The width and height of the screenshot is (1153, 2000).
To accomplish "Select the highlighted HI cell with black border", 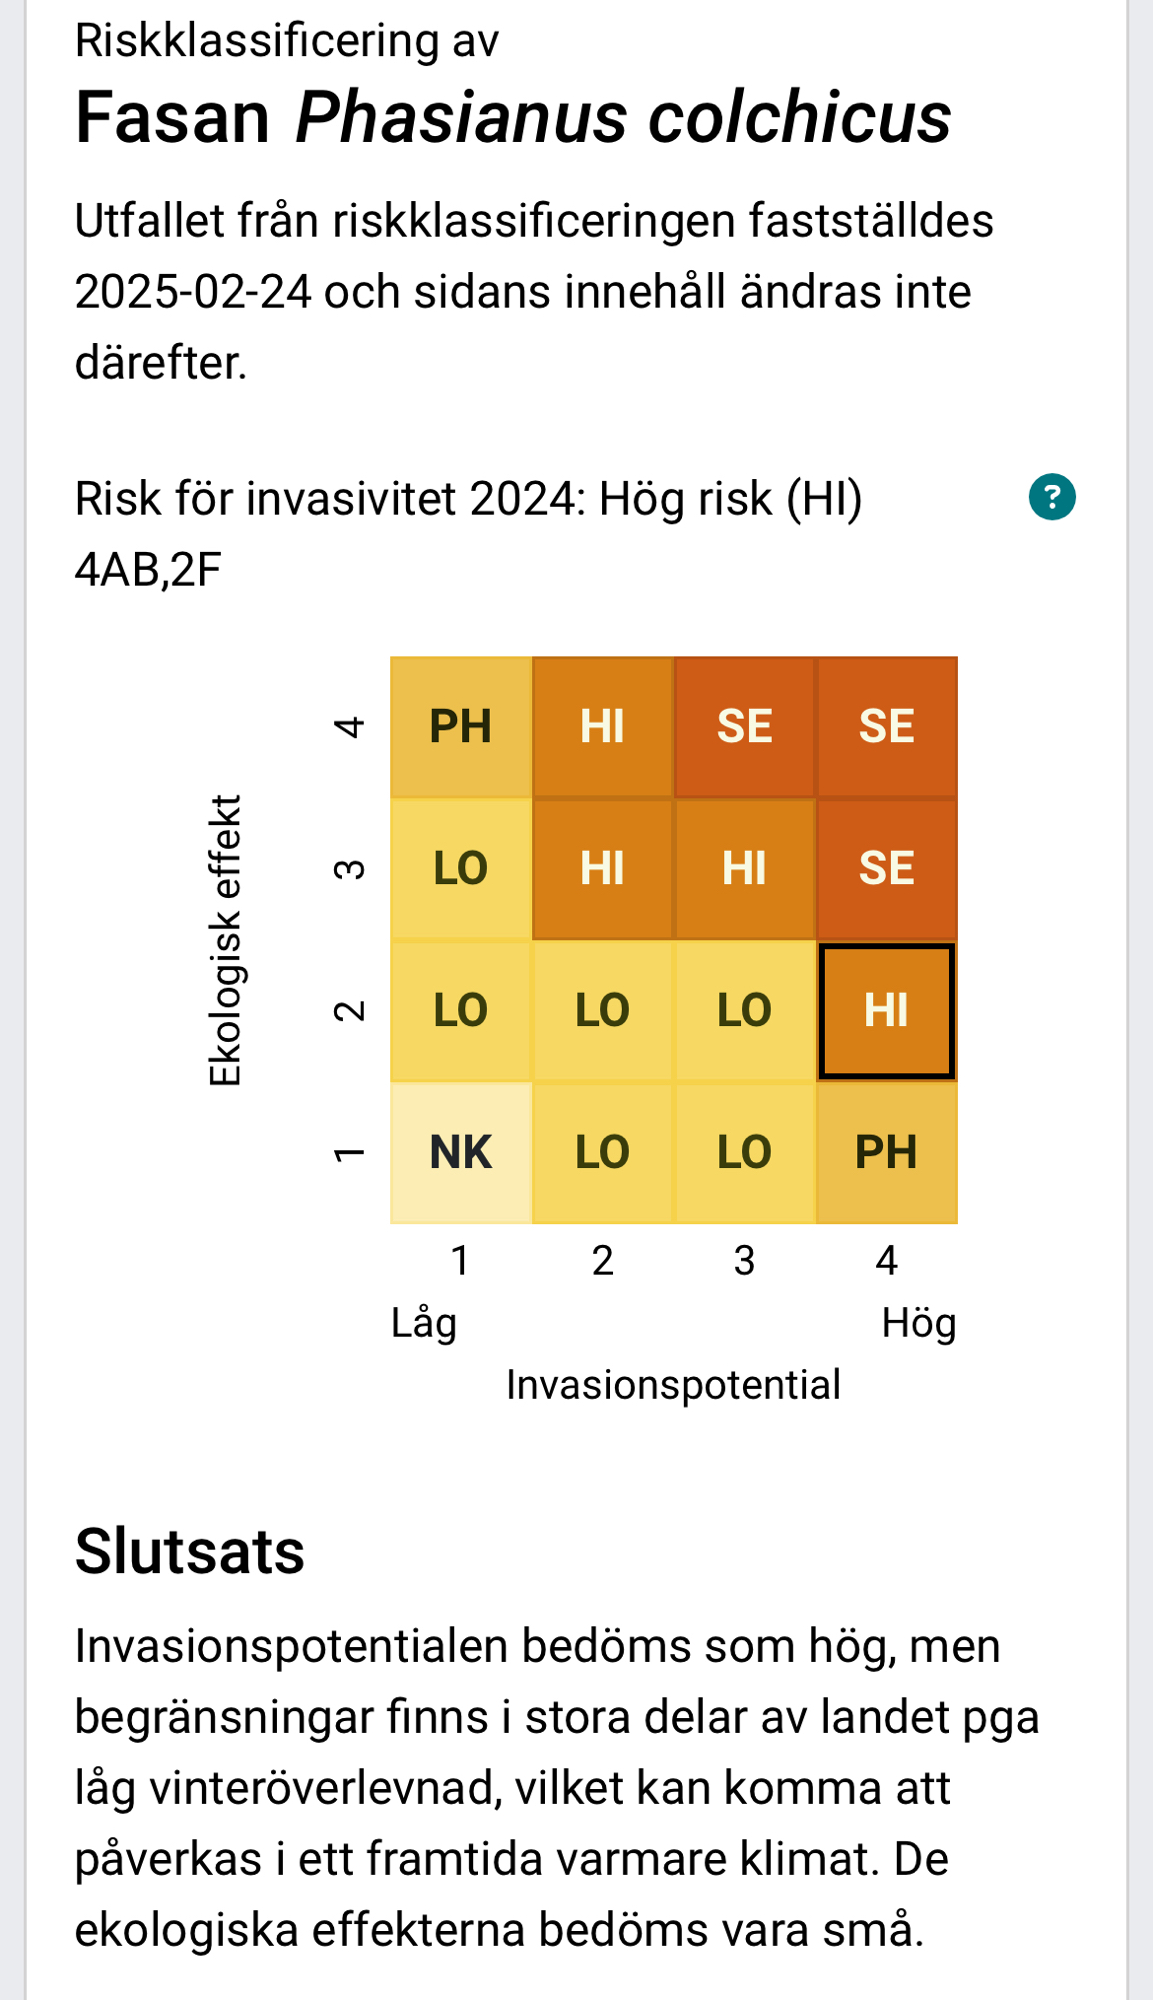I will point(886,1011).
